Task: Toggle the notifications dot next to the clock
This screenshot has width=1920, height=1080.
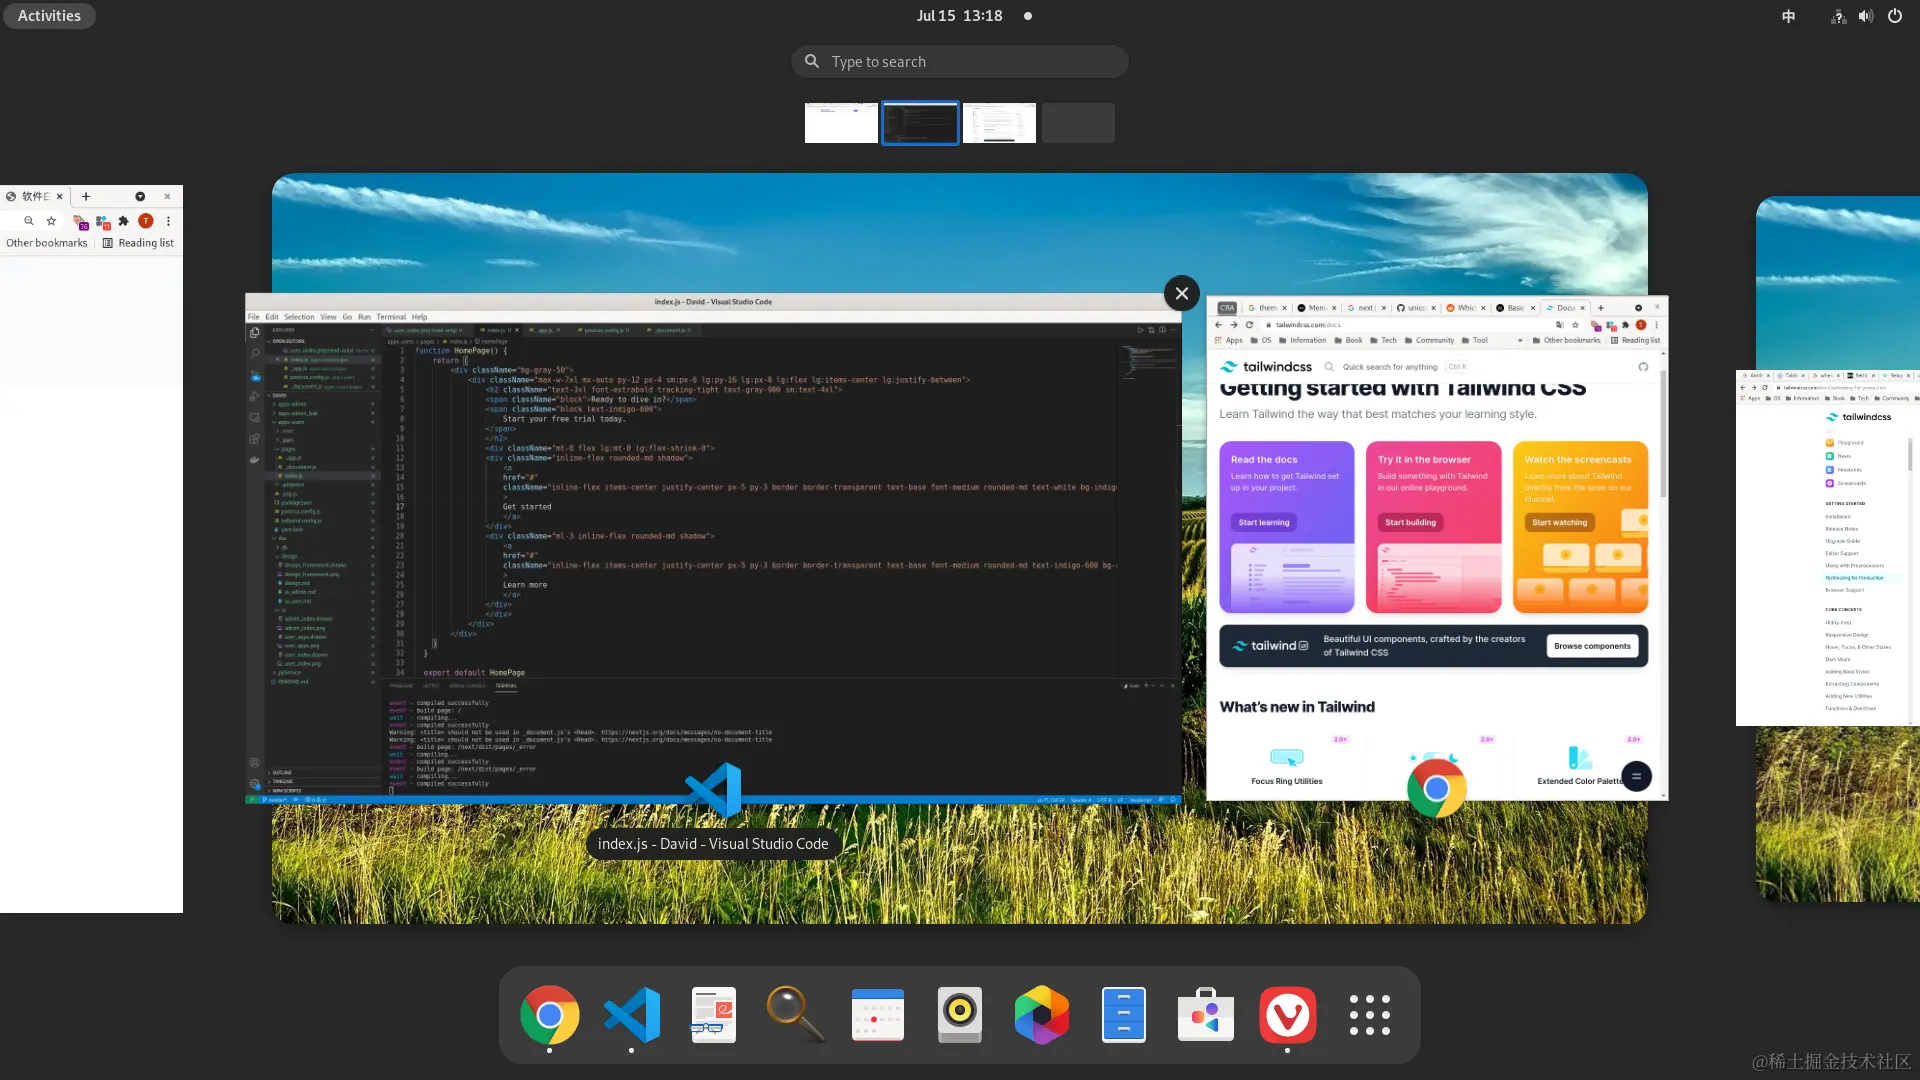Action: pos(1027,16)
